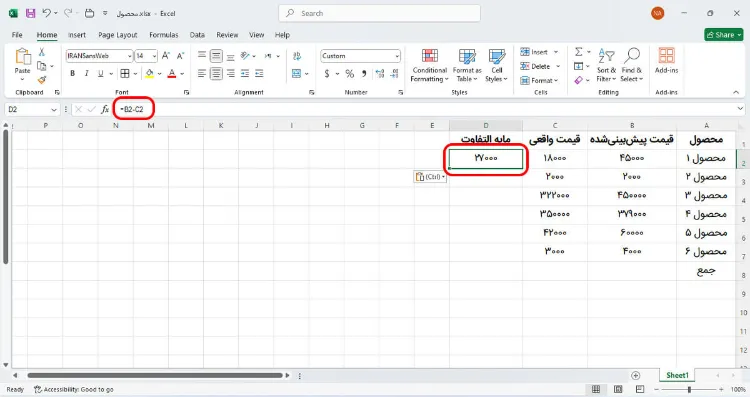Click the Paste clipboard icon
The width and height of the screenshot is (750, 397).
tap(22, 56)
